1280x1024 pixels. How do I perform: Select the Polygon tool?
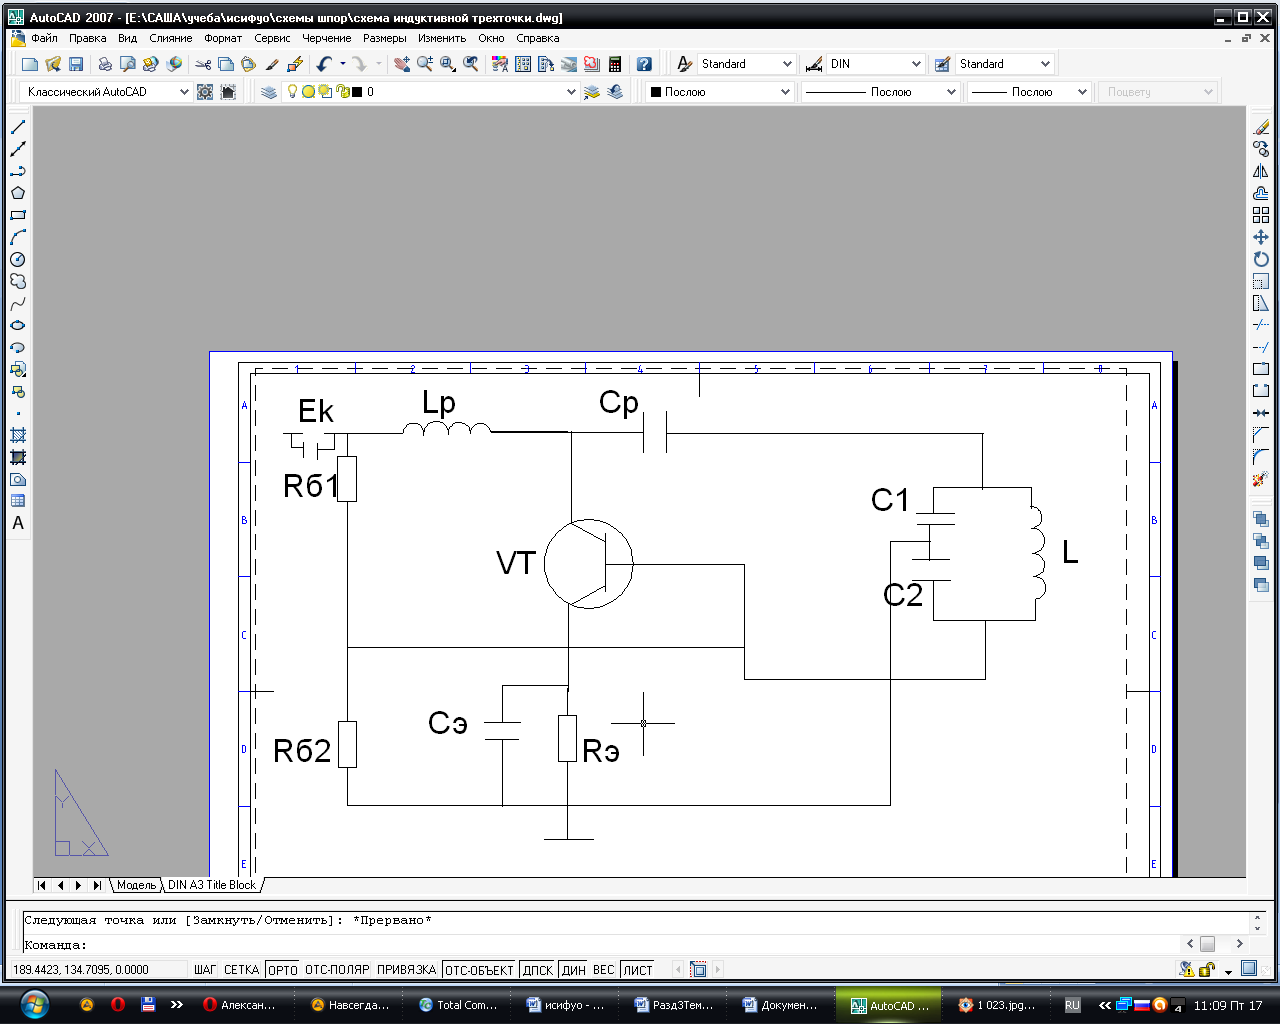18,193
